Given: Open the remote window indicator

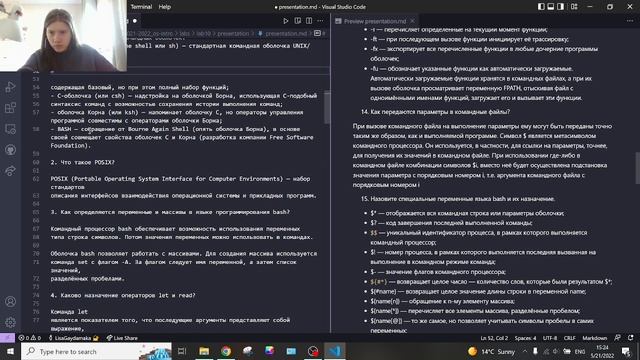Looking at the screenshot, I should point(7,338).
